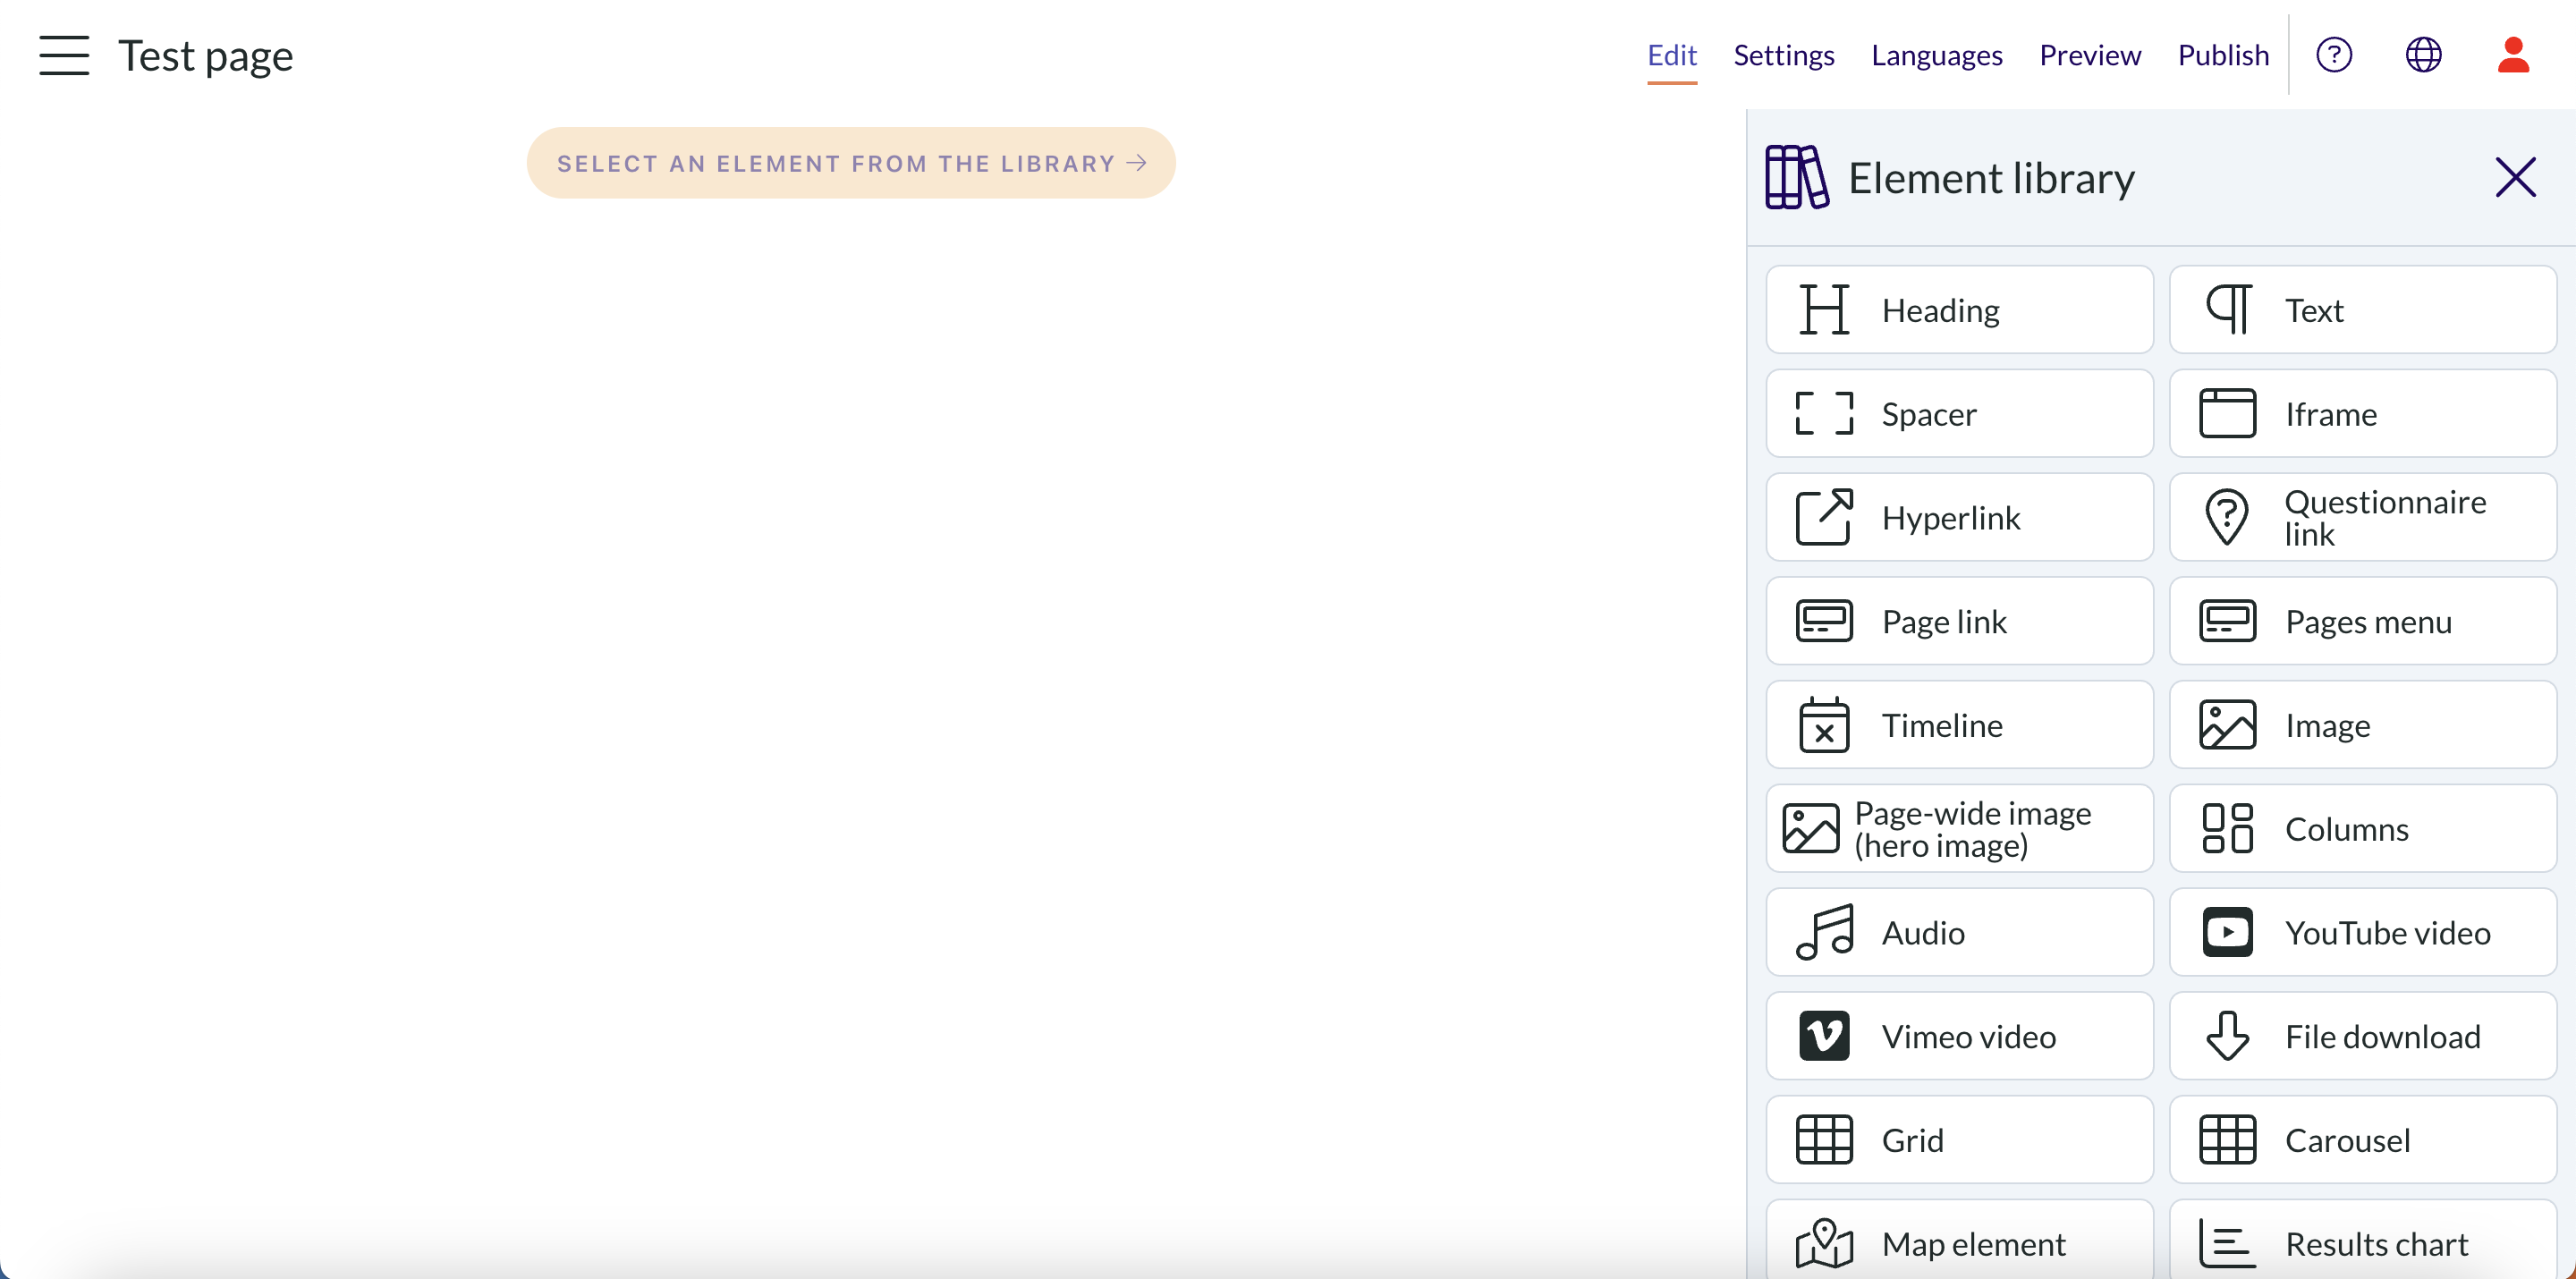Click the Map element icon
This screenshot has height=1279, width=2576.
(1824, 1243)
